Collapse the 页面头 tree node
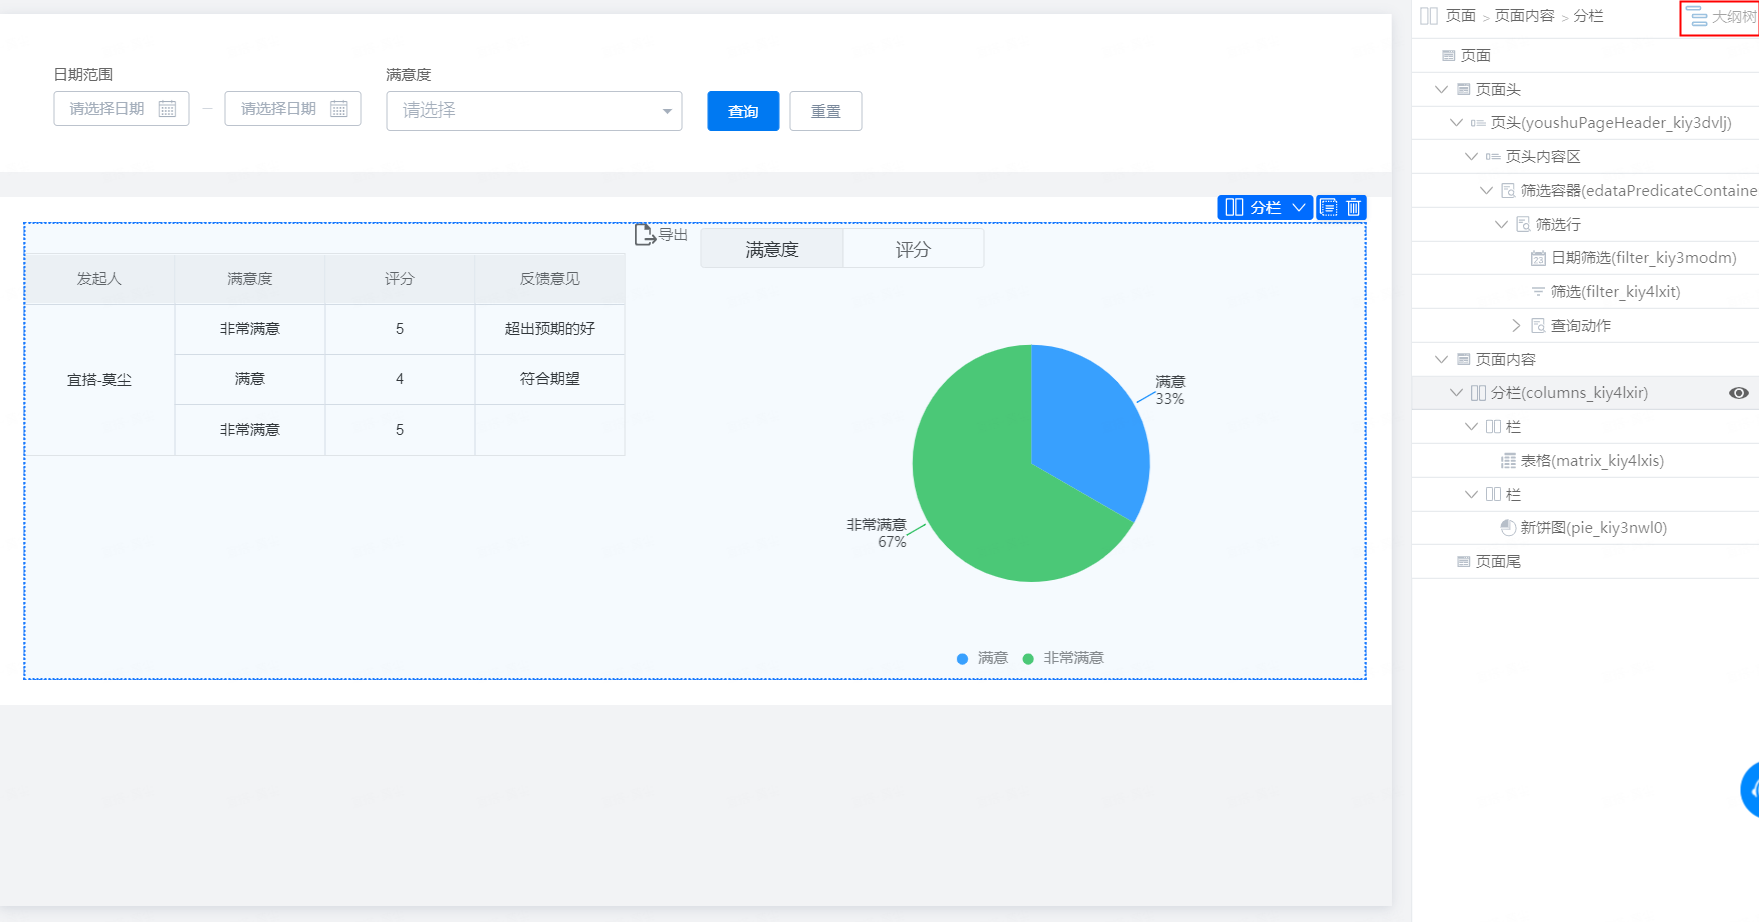The image size is (1759, 922). (x=1441, y=90)
